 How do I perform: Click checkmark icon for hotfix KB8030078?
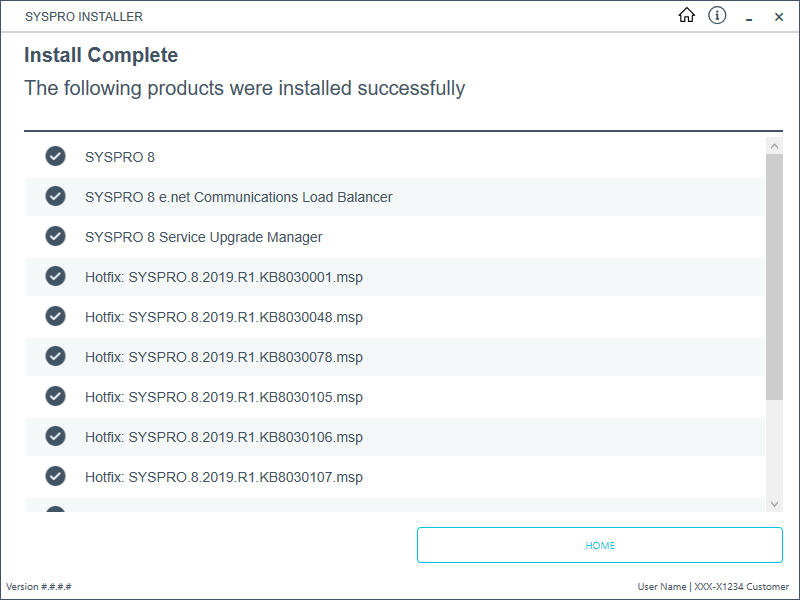tap(55, 357)
